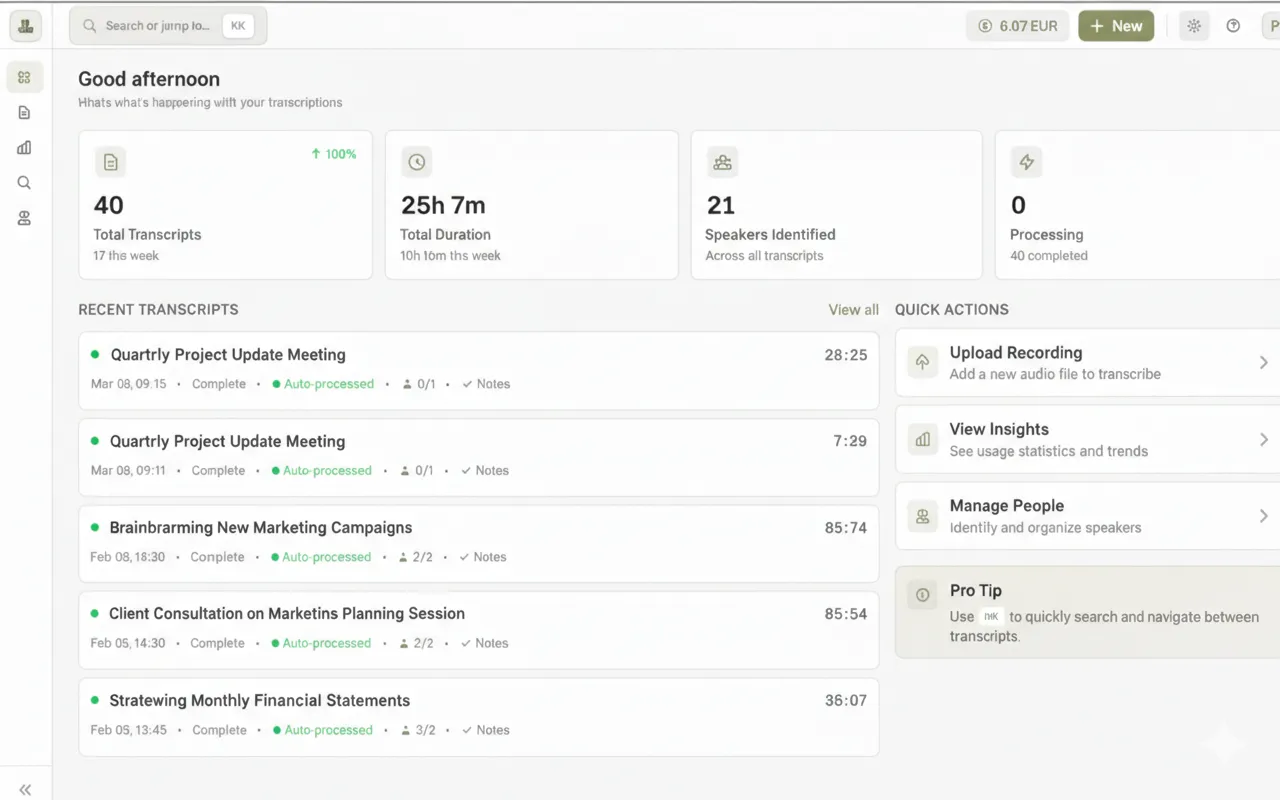Click the View all link for recent transcripts
Screen dimensions: 1280x800
click(x=852, y=310)
